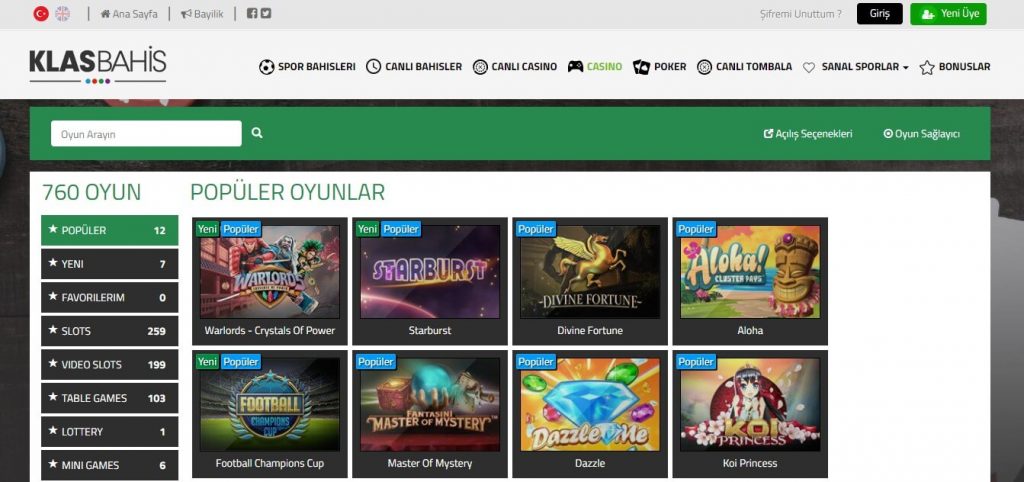Click the soccer ball Spor Bahisleri icon
This screenshot has height=482, width=1024.
pos(266,67)
